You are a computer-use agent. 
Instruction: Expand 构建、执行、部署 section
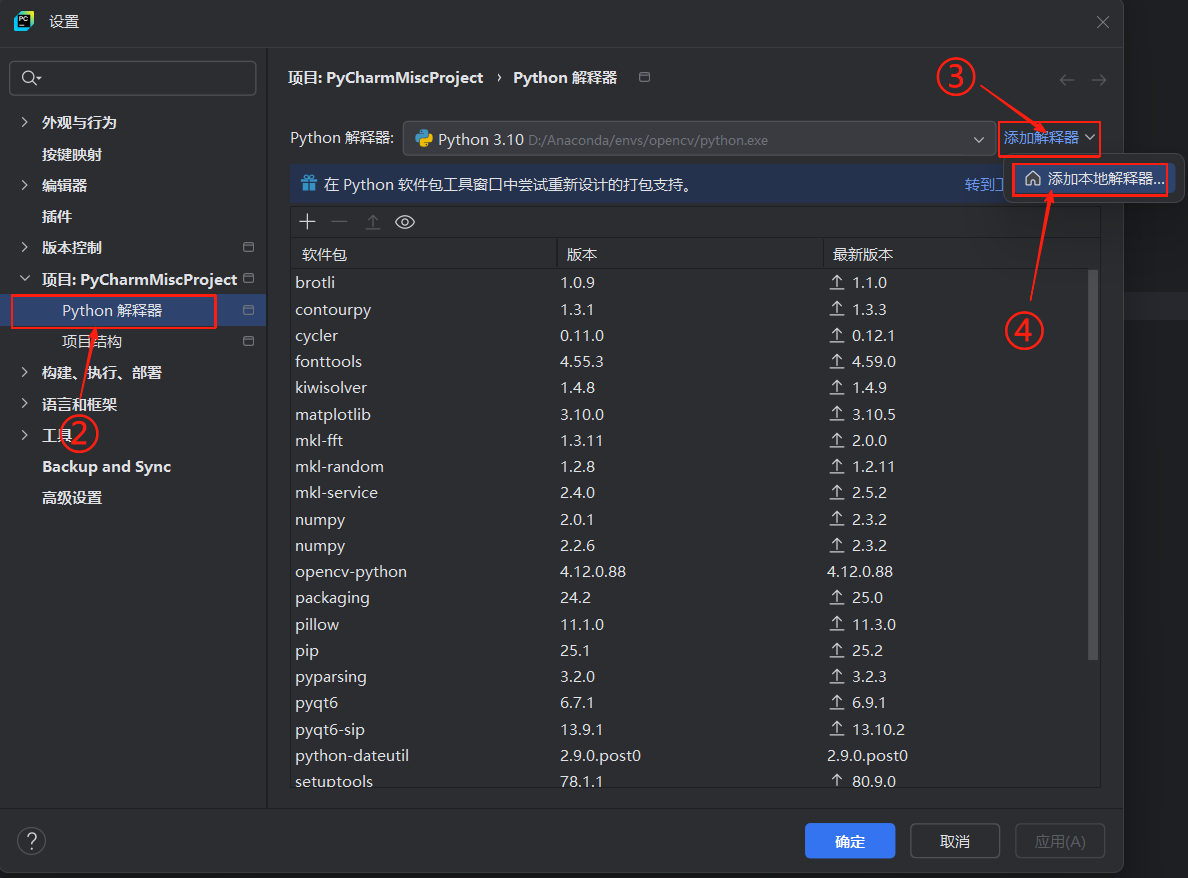[x=24, y=372]
